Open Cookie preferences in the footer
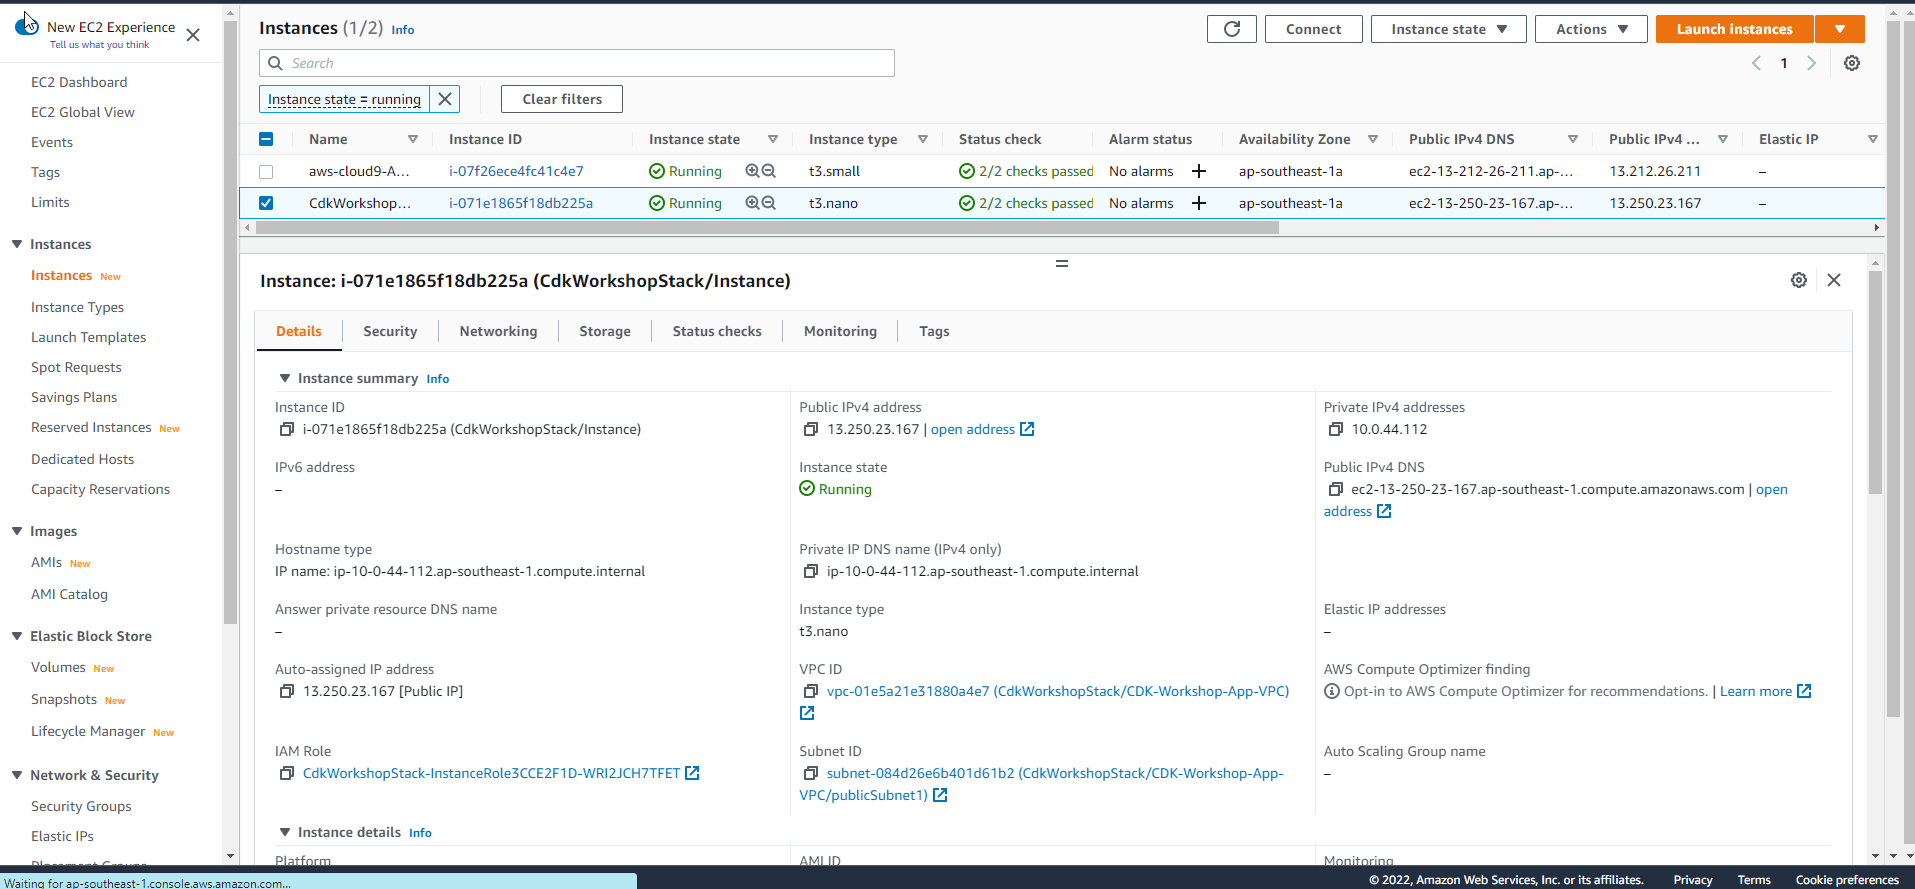This screenshot has width=1915, height=889. (x=1847, y=880)
